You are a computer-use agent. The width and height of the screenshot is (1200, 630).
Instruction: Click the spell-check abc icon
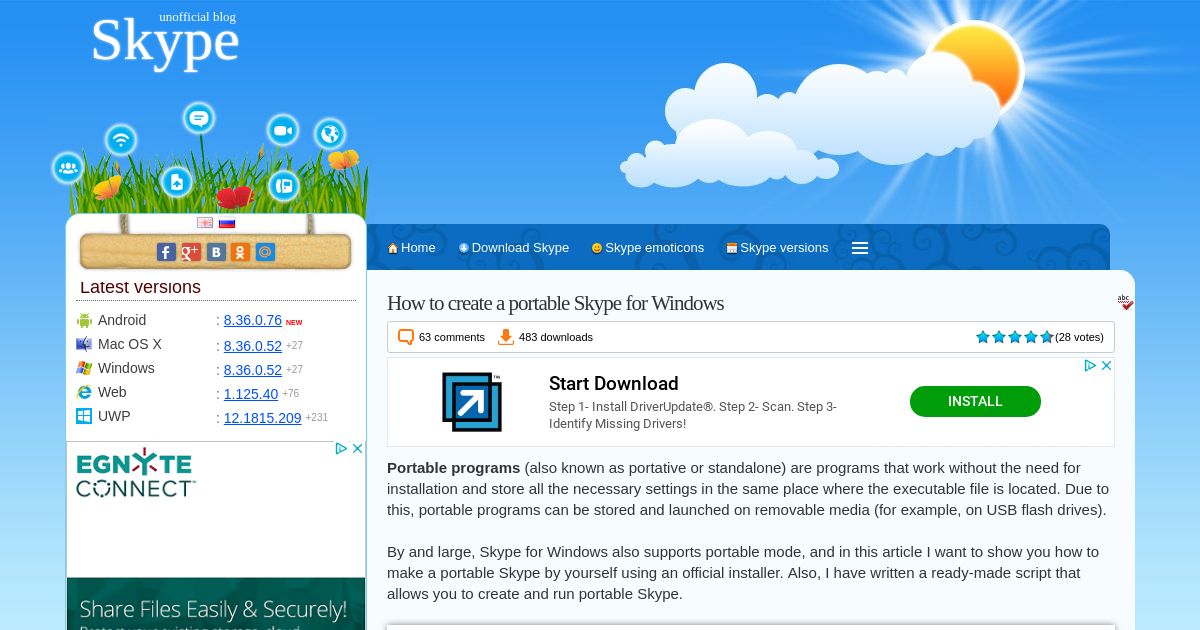[1125, 302]
